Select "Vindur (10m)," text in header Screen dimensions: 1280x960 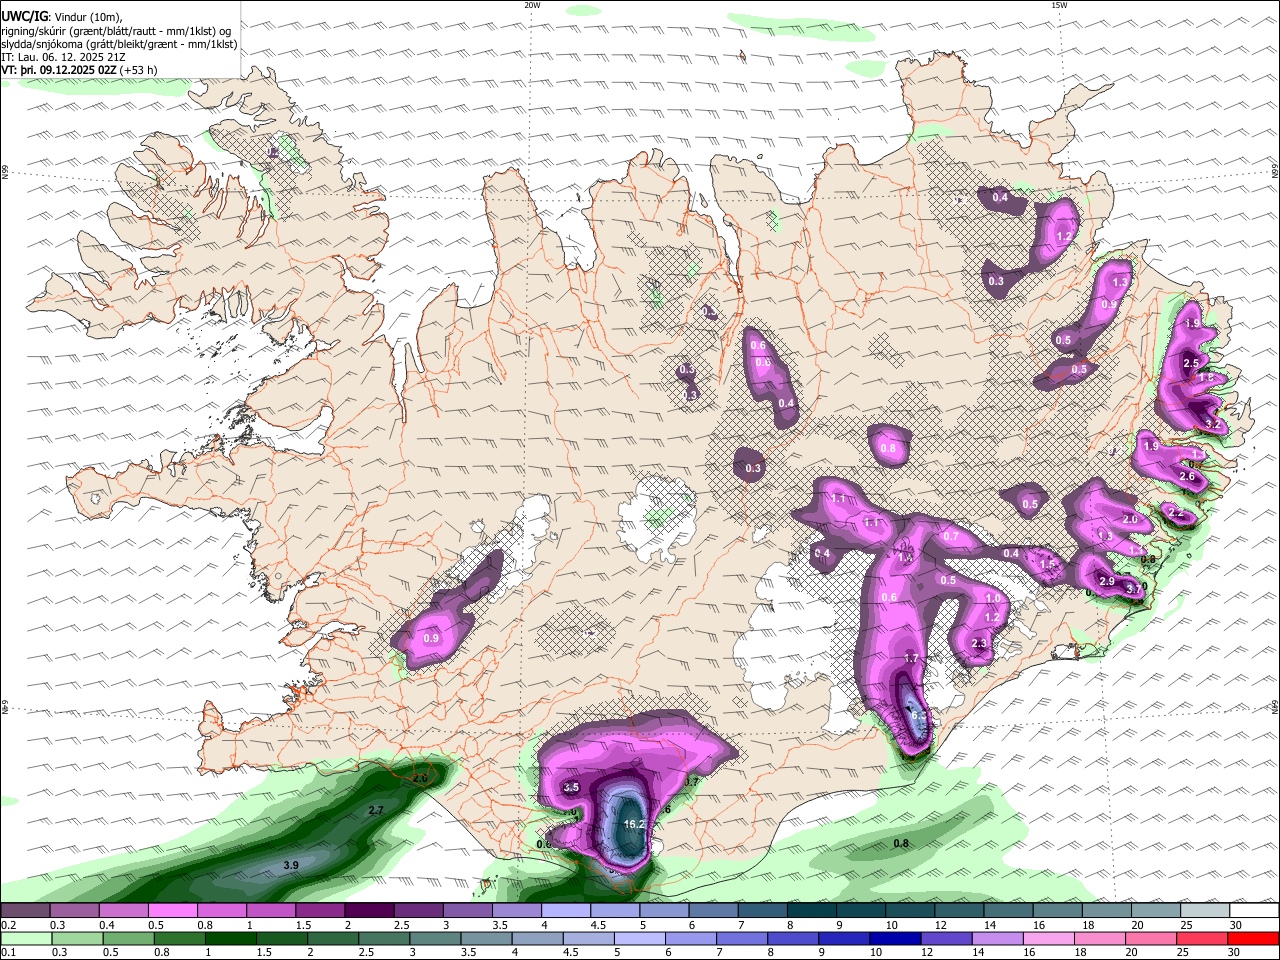[87, 16]
